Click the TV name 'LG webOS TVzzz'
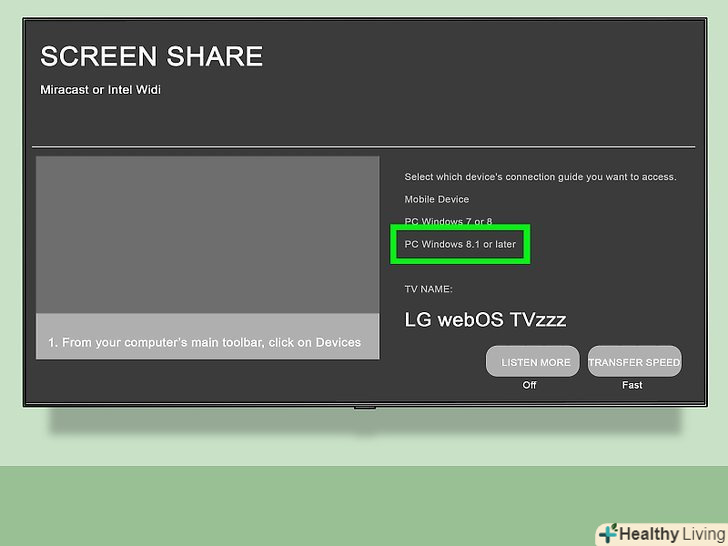This screenshot has height=546, width=728. [485, 319]
